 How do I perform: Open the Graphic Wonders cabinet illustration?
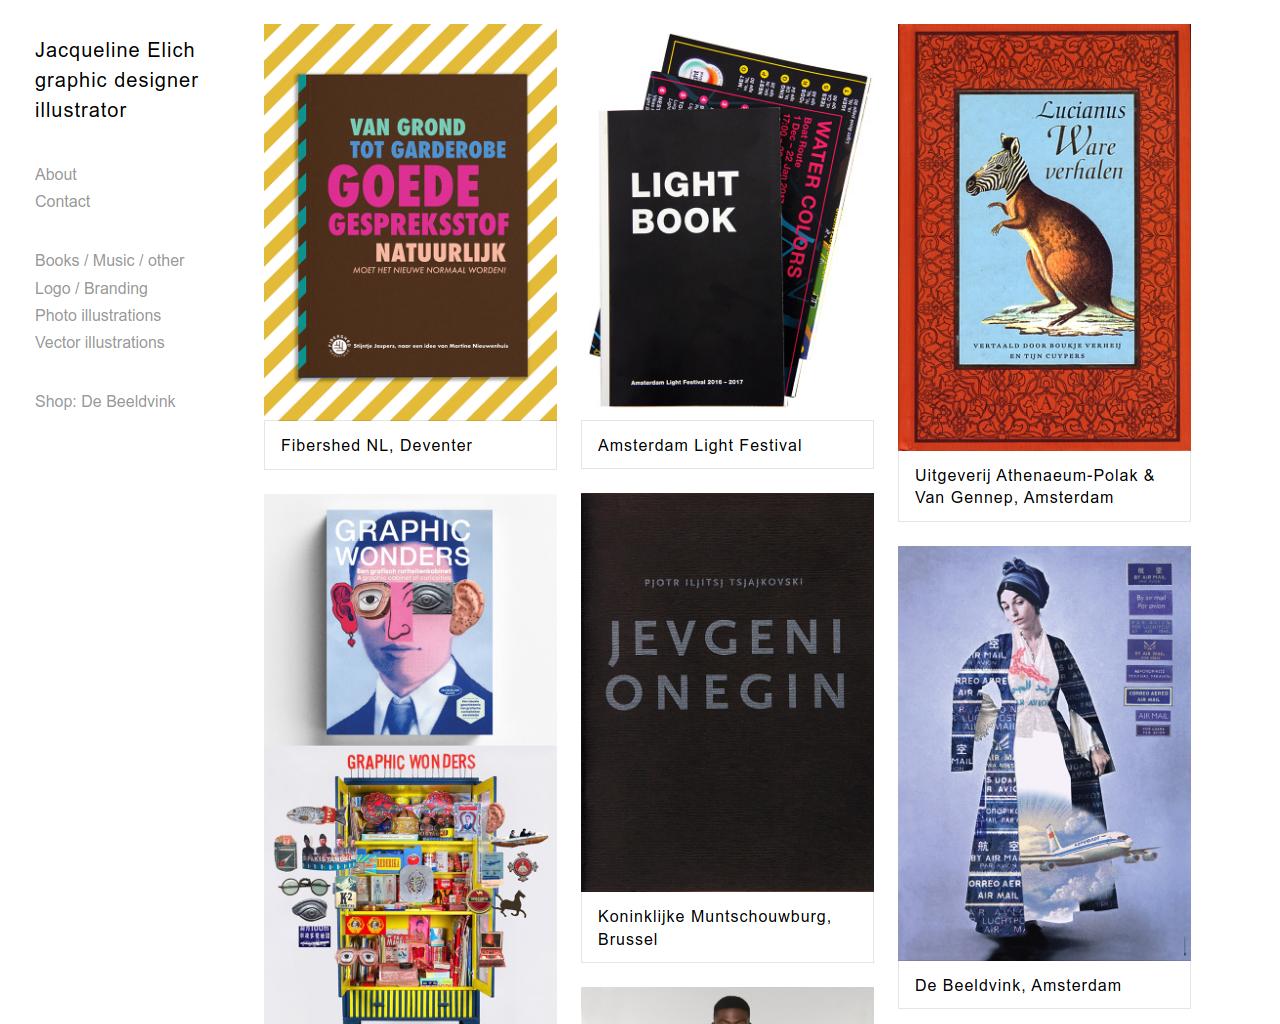click(410, 885)
